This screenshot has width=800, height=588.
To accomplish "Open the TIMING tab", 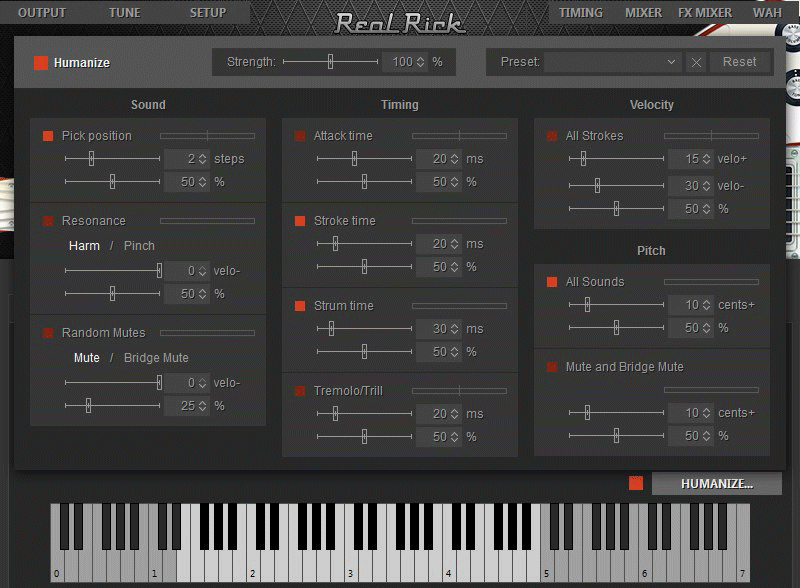I will click(x=581, y=13).
